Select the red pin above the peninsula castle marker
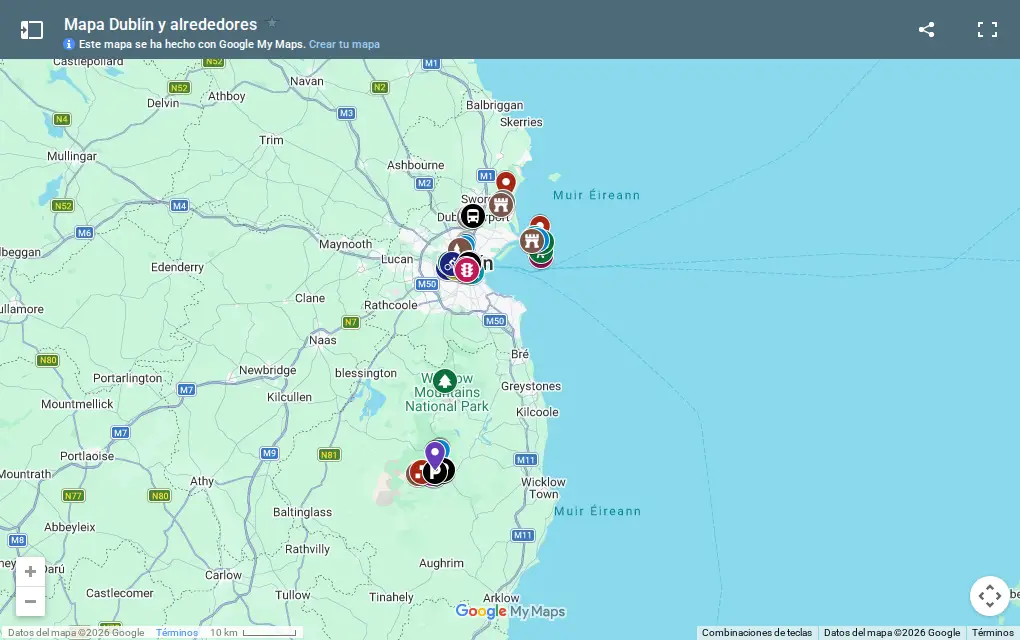Viewport: 1020px width, 640px height. coord(540,223)
